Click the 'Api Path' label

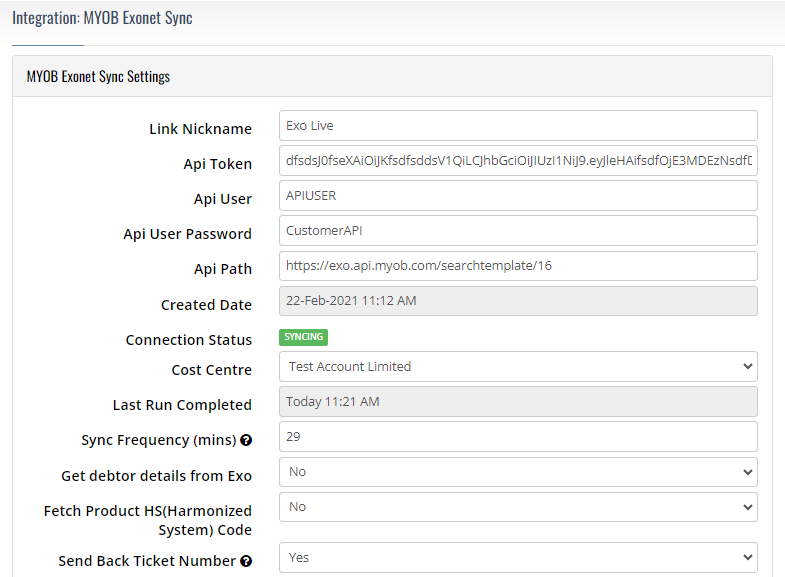(x=223, y=269)
